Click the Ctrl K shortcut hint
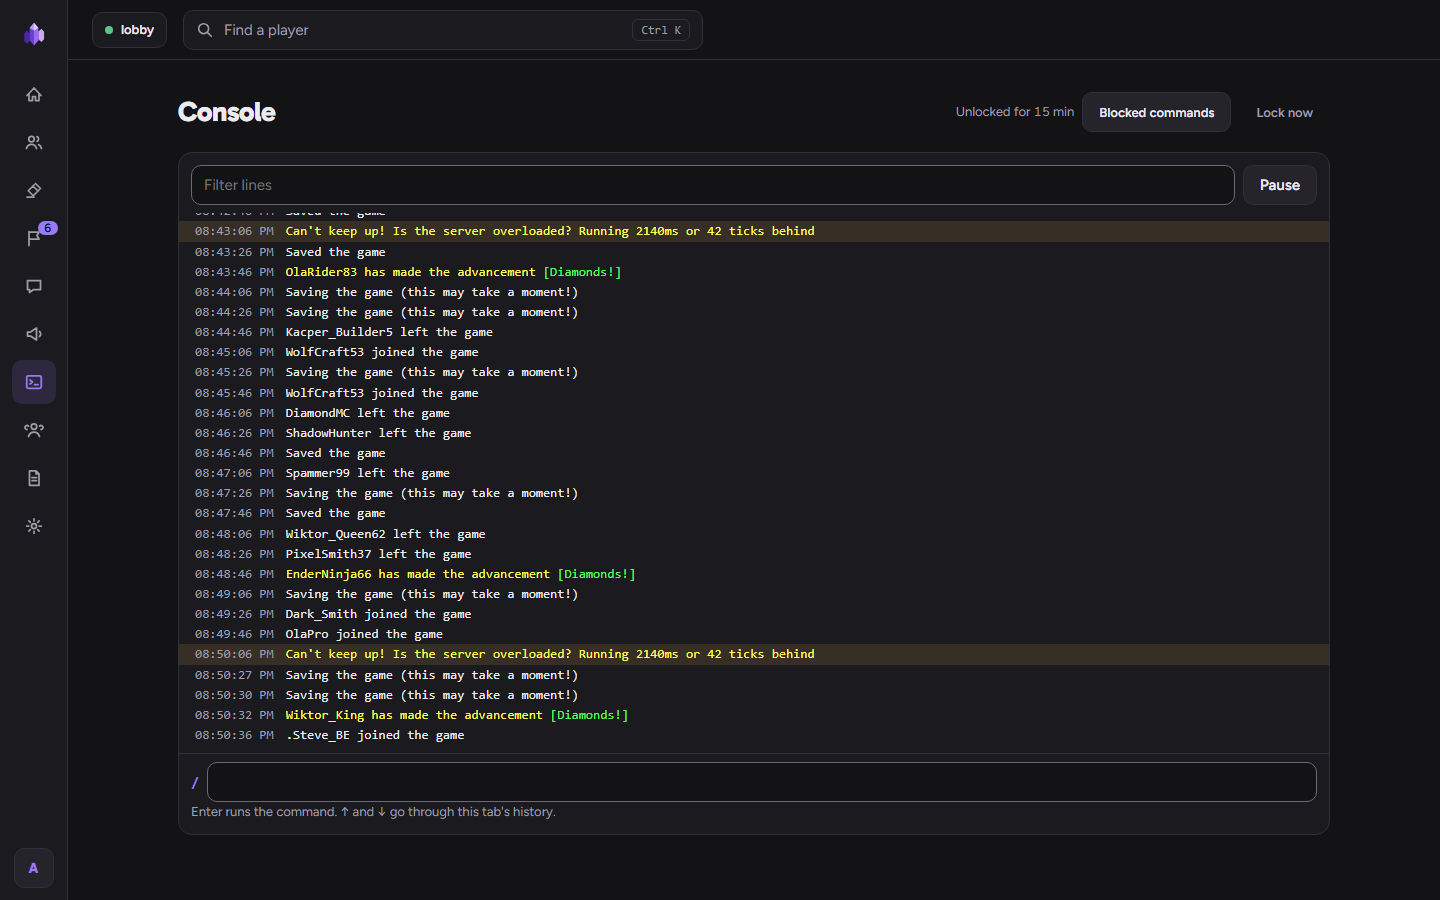1440x900 pixels. click(x=661, y=30)
